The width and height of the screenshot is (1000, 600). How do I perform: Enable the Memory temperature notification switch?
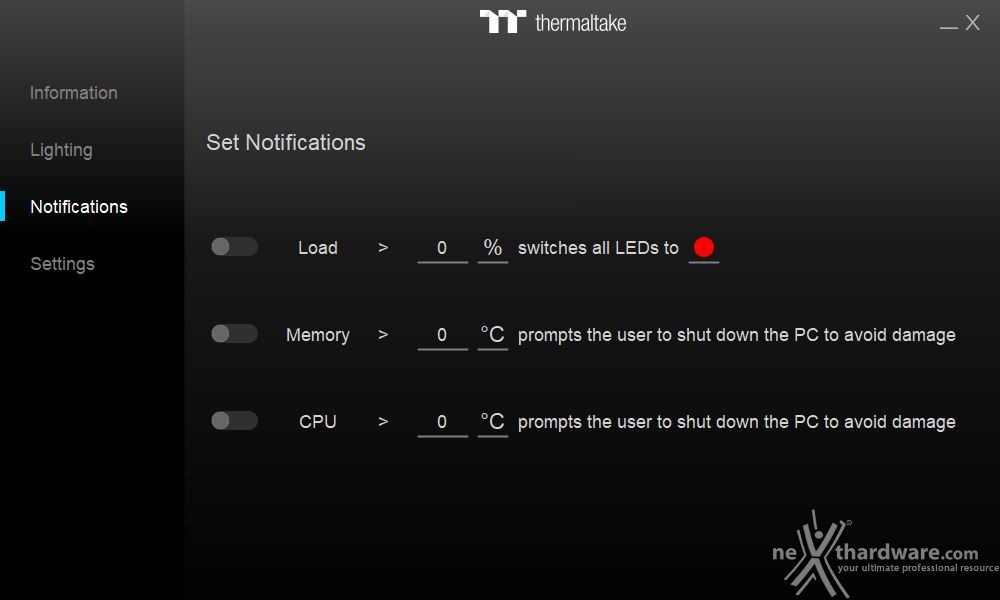234,333
